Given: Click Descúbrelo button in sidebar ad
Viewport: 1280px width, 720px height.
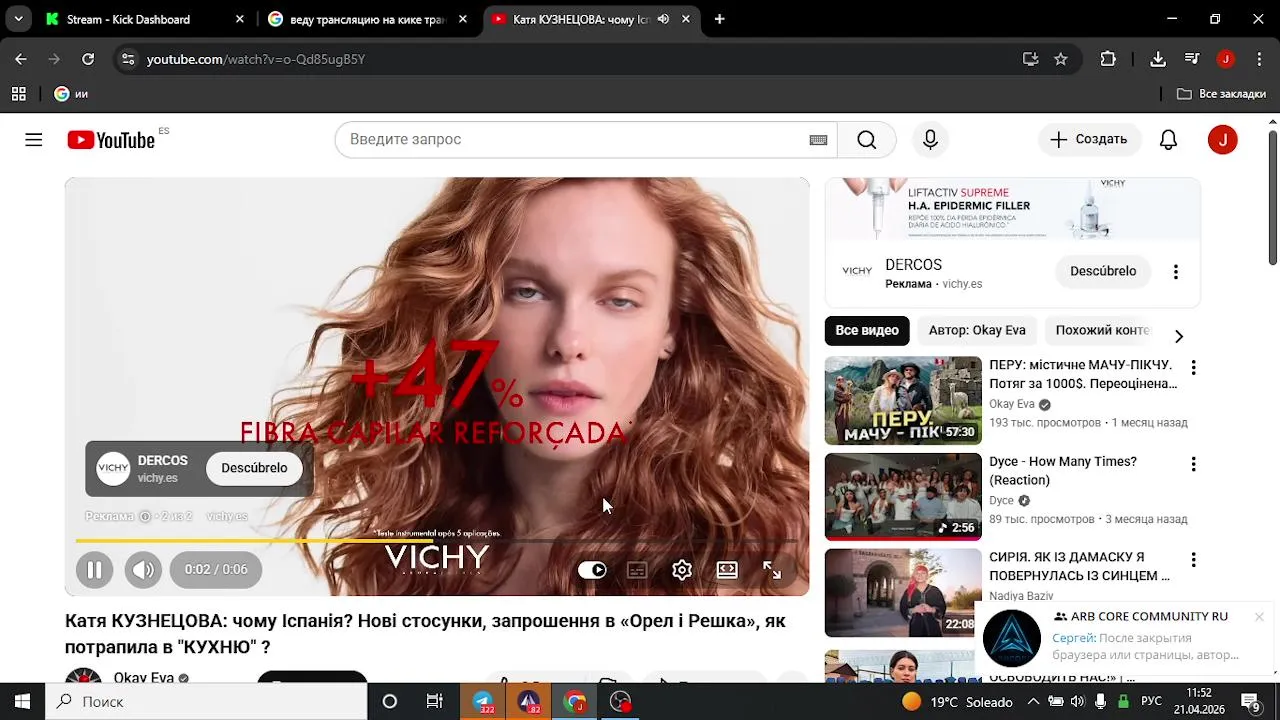Looking at the screenshot, I should click(1103, 271).
